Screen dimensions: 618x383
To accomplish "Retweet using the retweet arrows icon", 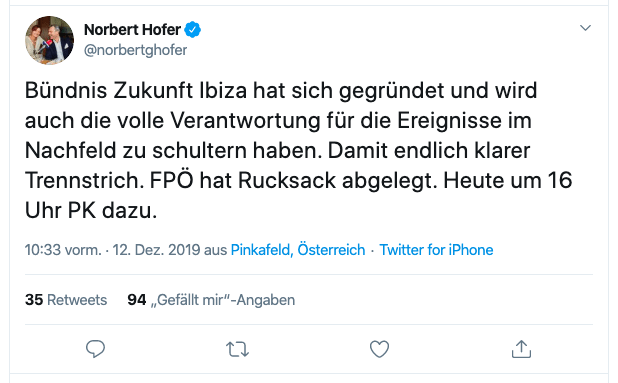I will point(237,349).
